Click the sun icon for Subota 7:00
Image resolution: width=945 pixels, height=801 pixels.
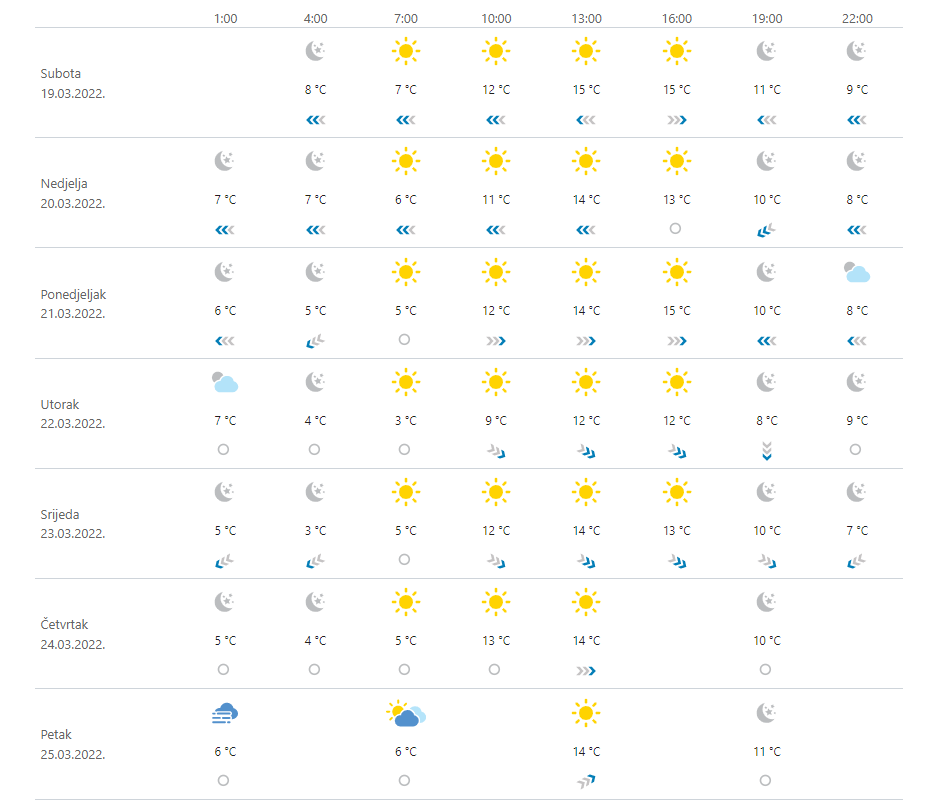[x=405, y=51]
